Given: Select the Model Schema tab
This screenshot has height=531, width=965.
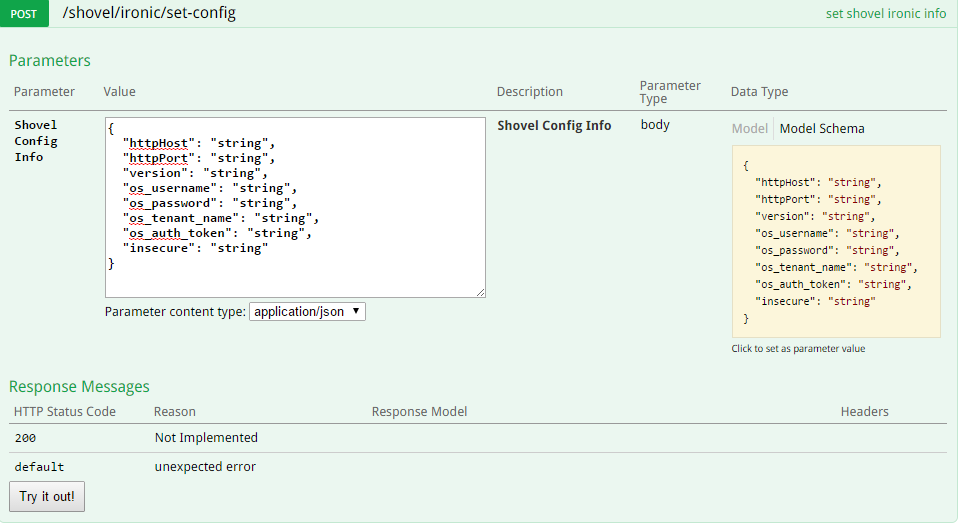Looking at the screenshot, I should click(822, 128).
